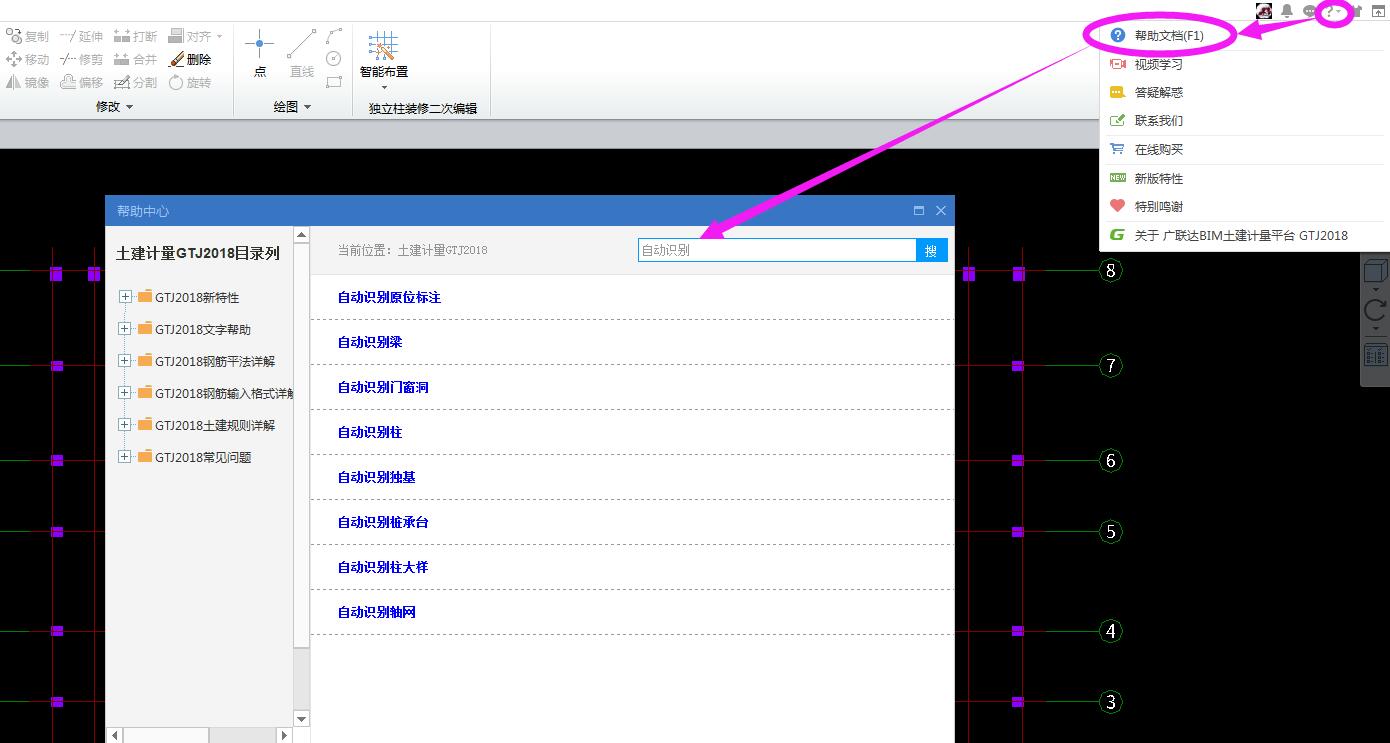Image resolution: width=1390 pixels, height=743 pixels.
Task: Select the 偏移 (offset) tool
Action: point(81,83)
